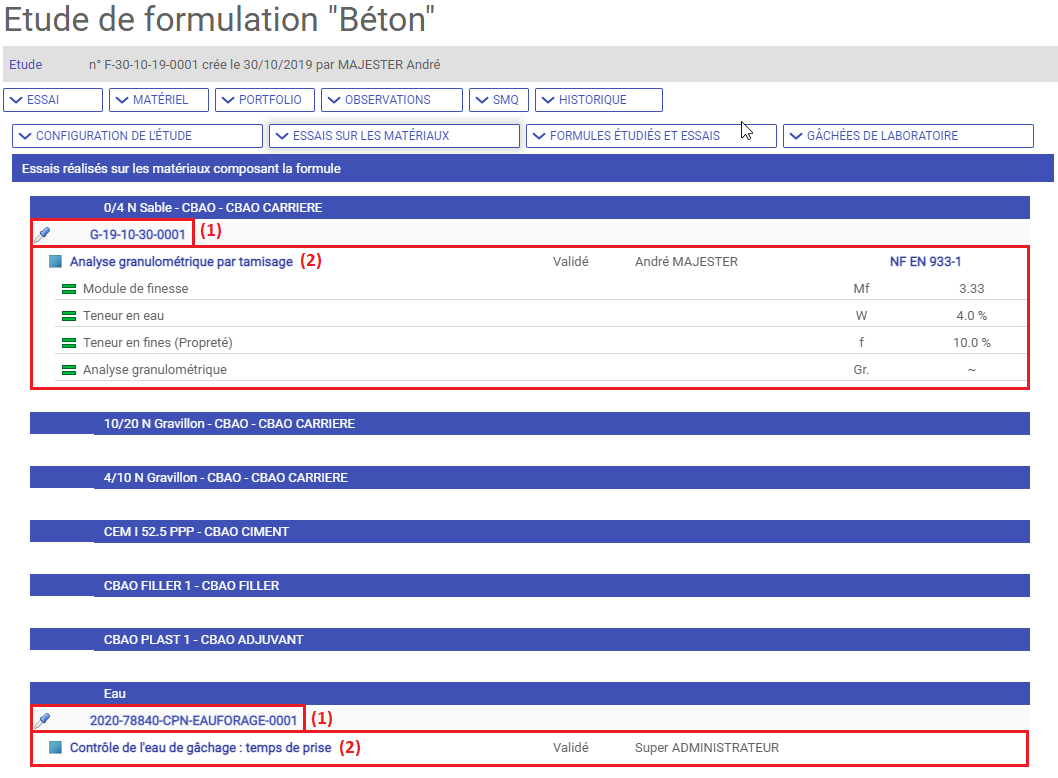
Task: Click Validé status of granulométrique test
Action: [570, 261]
